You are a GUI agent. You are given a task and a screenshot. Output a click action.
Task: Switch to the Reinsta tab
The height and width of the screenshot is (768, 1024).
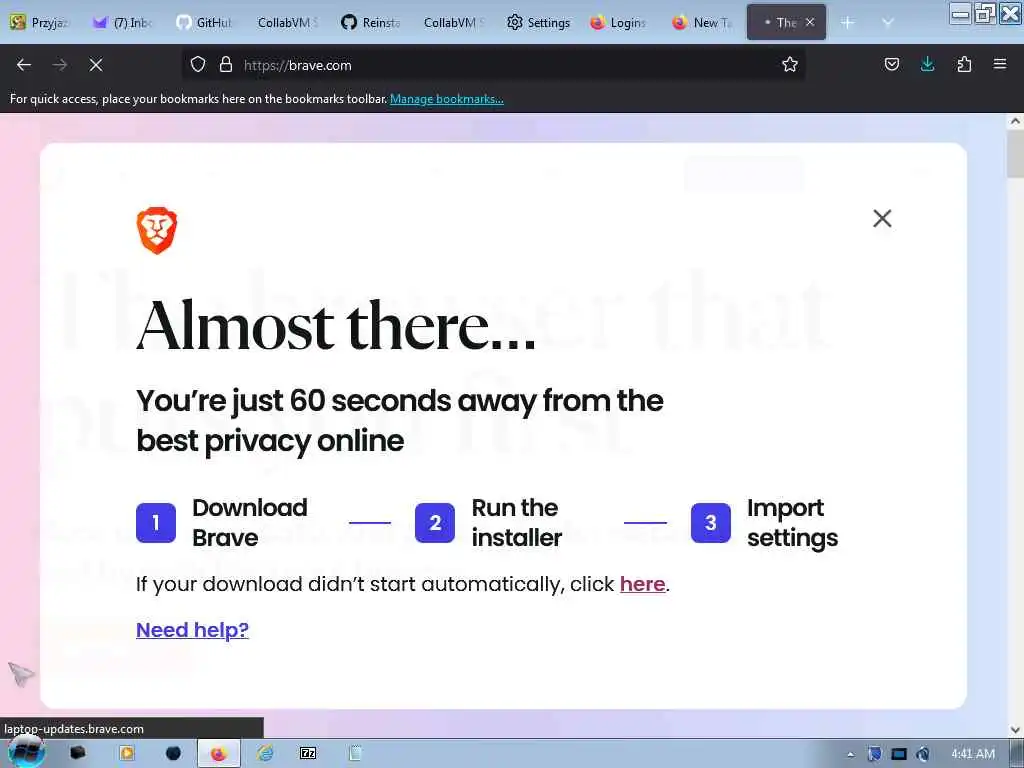pyautogui.click(x=370, y=23)
